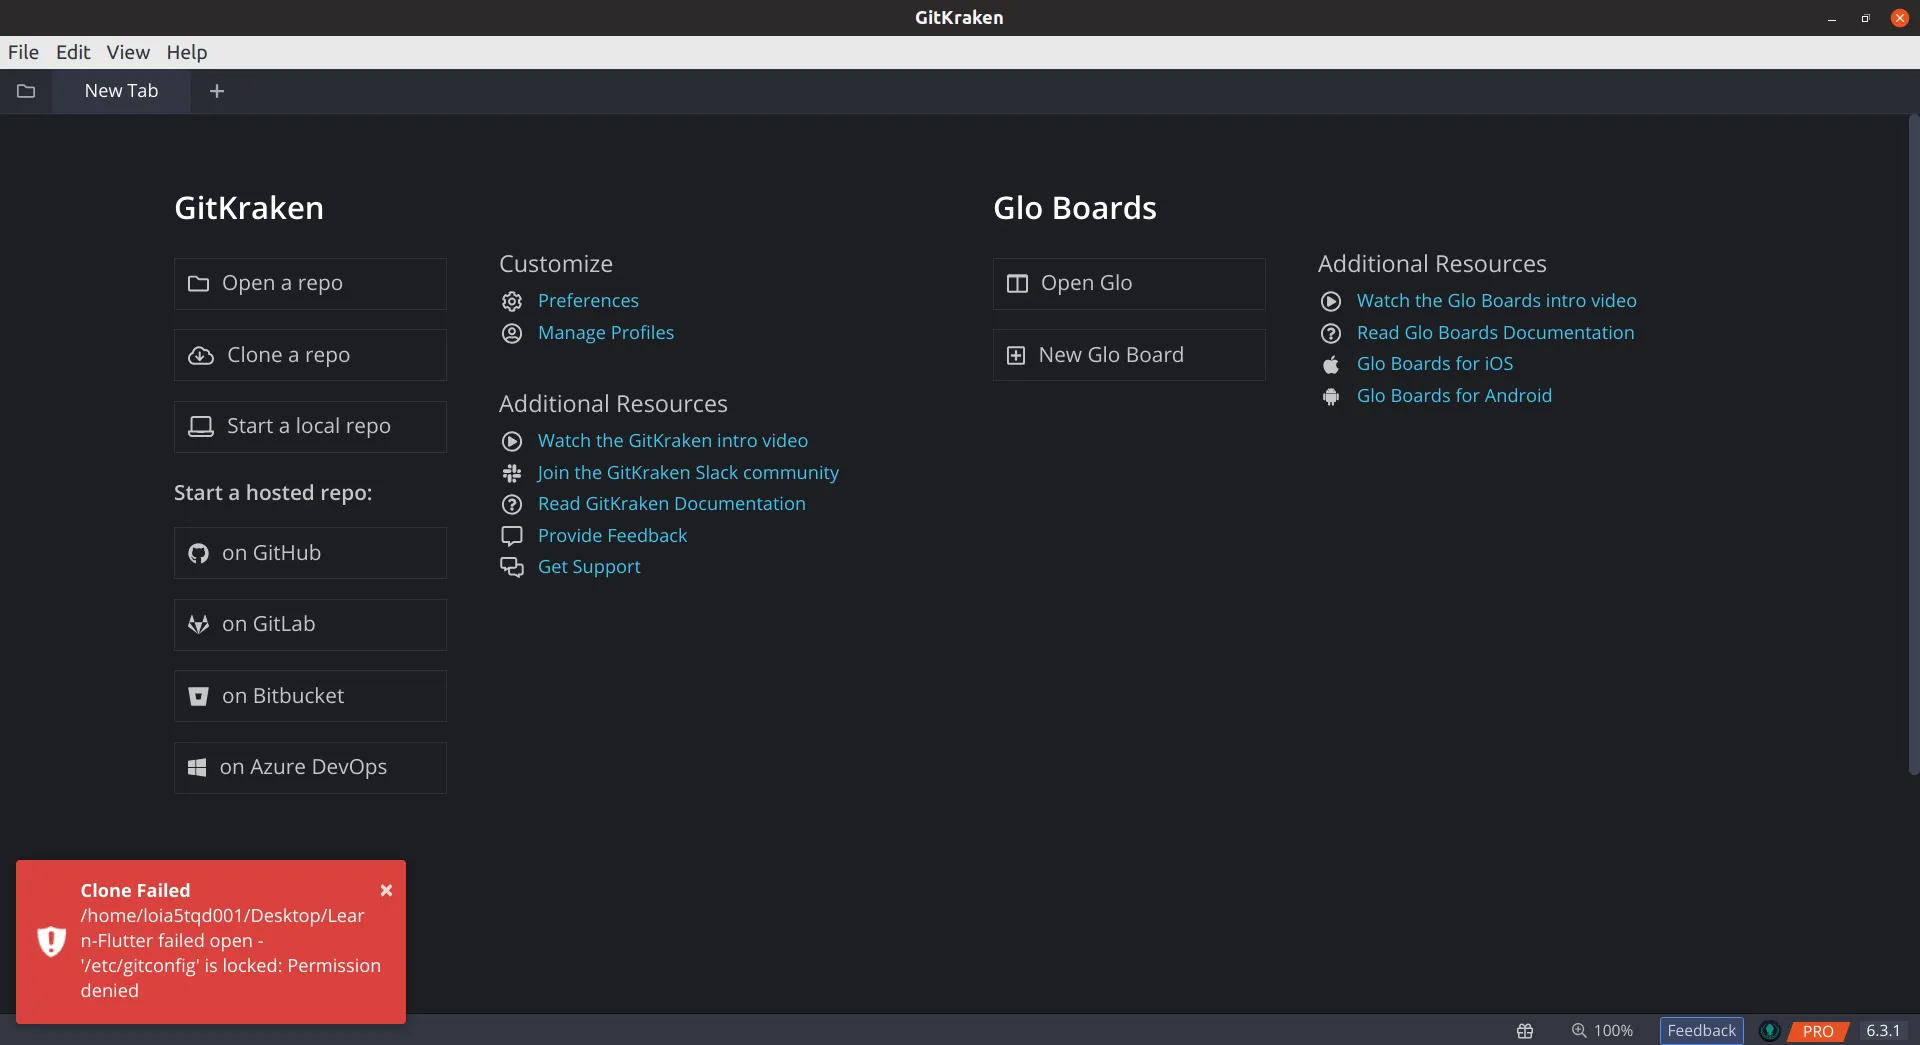Click the shield alert icon in the error notification
The width and height of the screenshot is (1920, 1045).
point(52,941)
